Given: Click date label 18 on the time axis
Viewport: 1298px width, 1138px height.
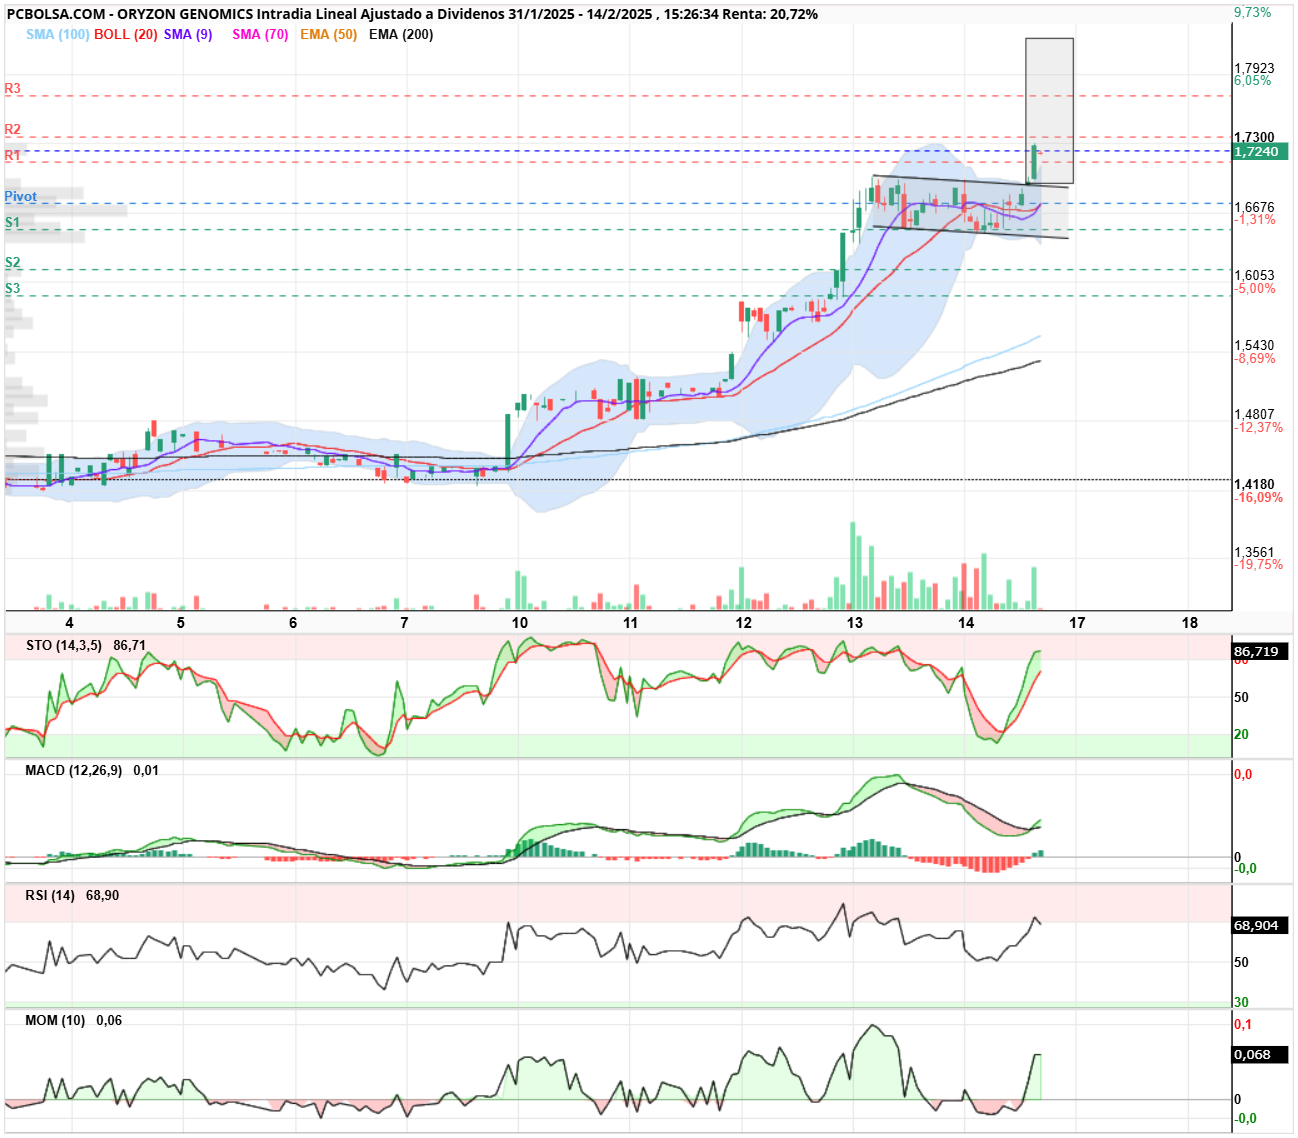Looking at the screenshot, I should (1189, 622).
